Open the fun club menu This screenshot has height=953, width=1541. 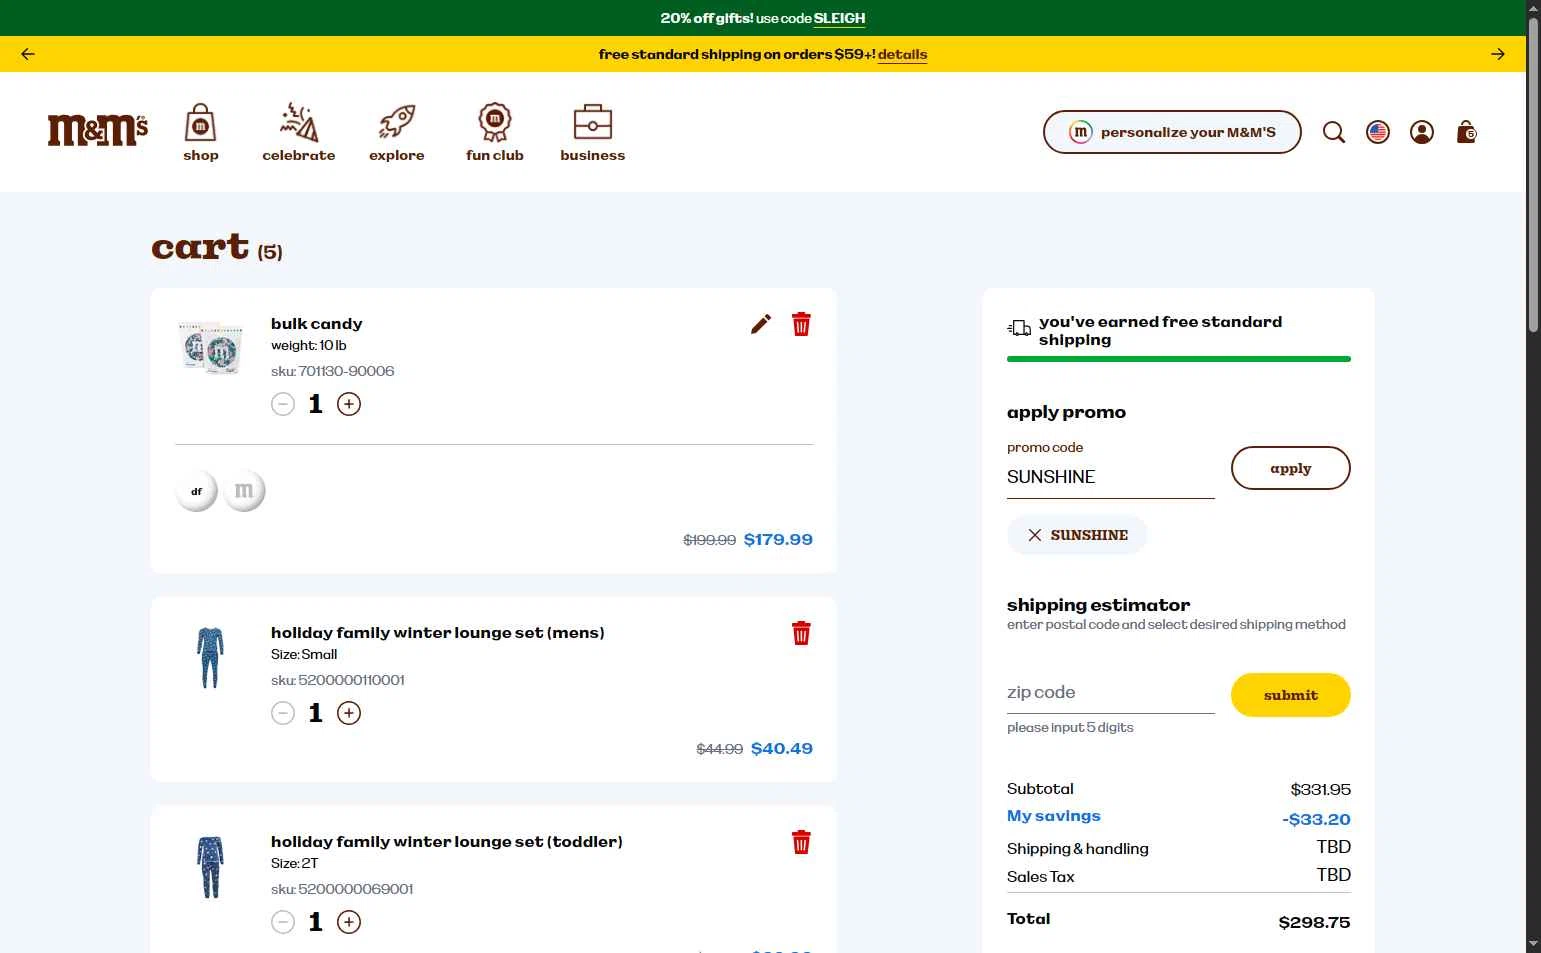coord(495,133)
